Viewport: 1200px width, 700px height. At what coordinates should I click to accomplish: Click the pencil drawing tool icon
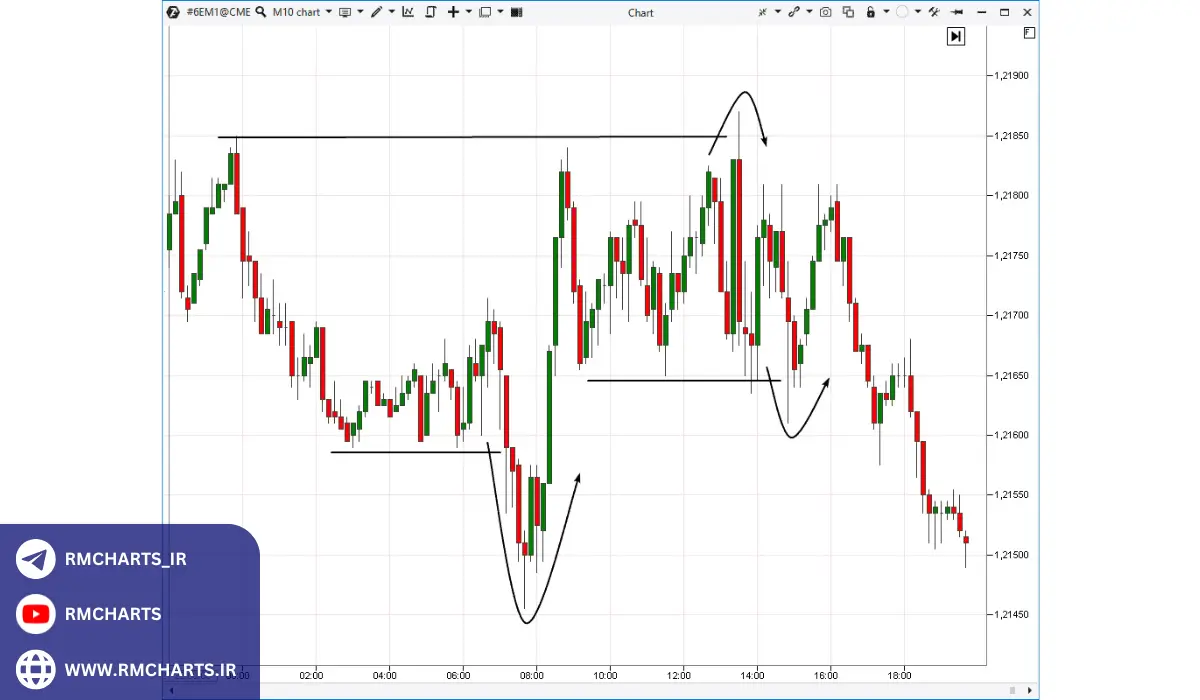pyautogui.click(x=376, y=12)
